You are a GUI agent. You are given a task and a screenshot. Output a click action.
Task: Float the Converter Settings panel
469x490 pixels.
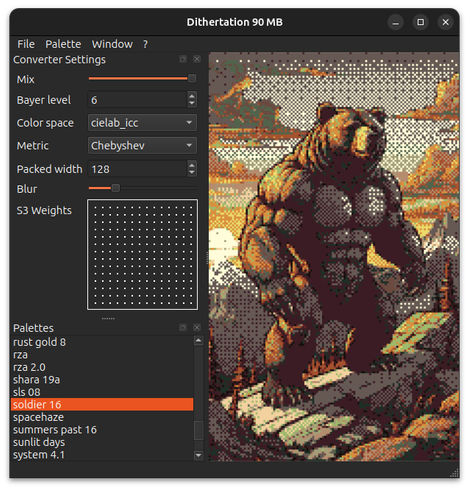[x=183, y=59]
